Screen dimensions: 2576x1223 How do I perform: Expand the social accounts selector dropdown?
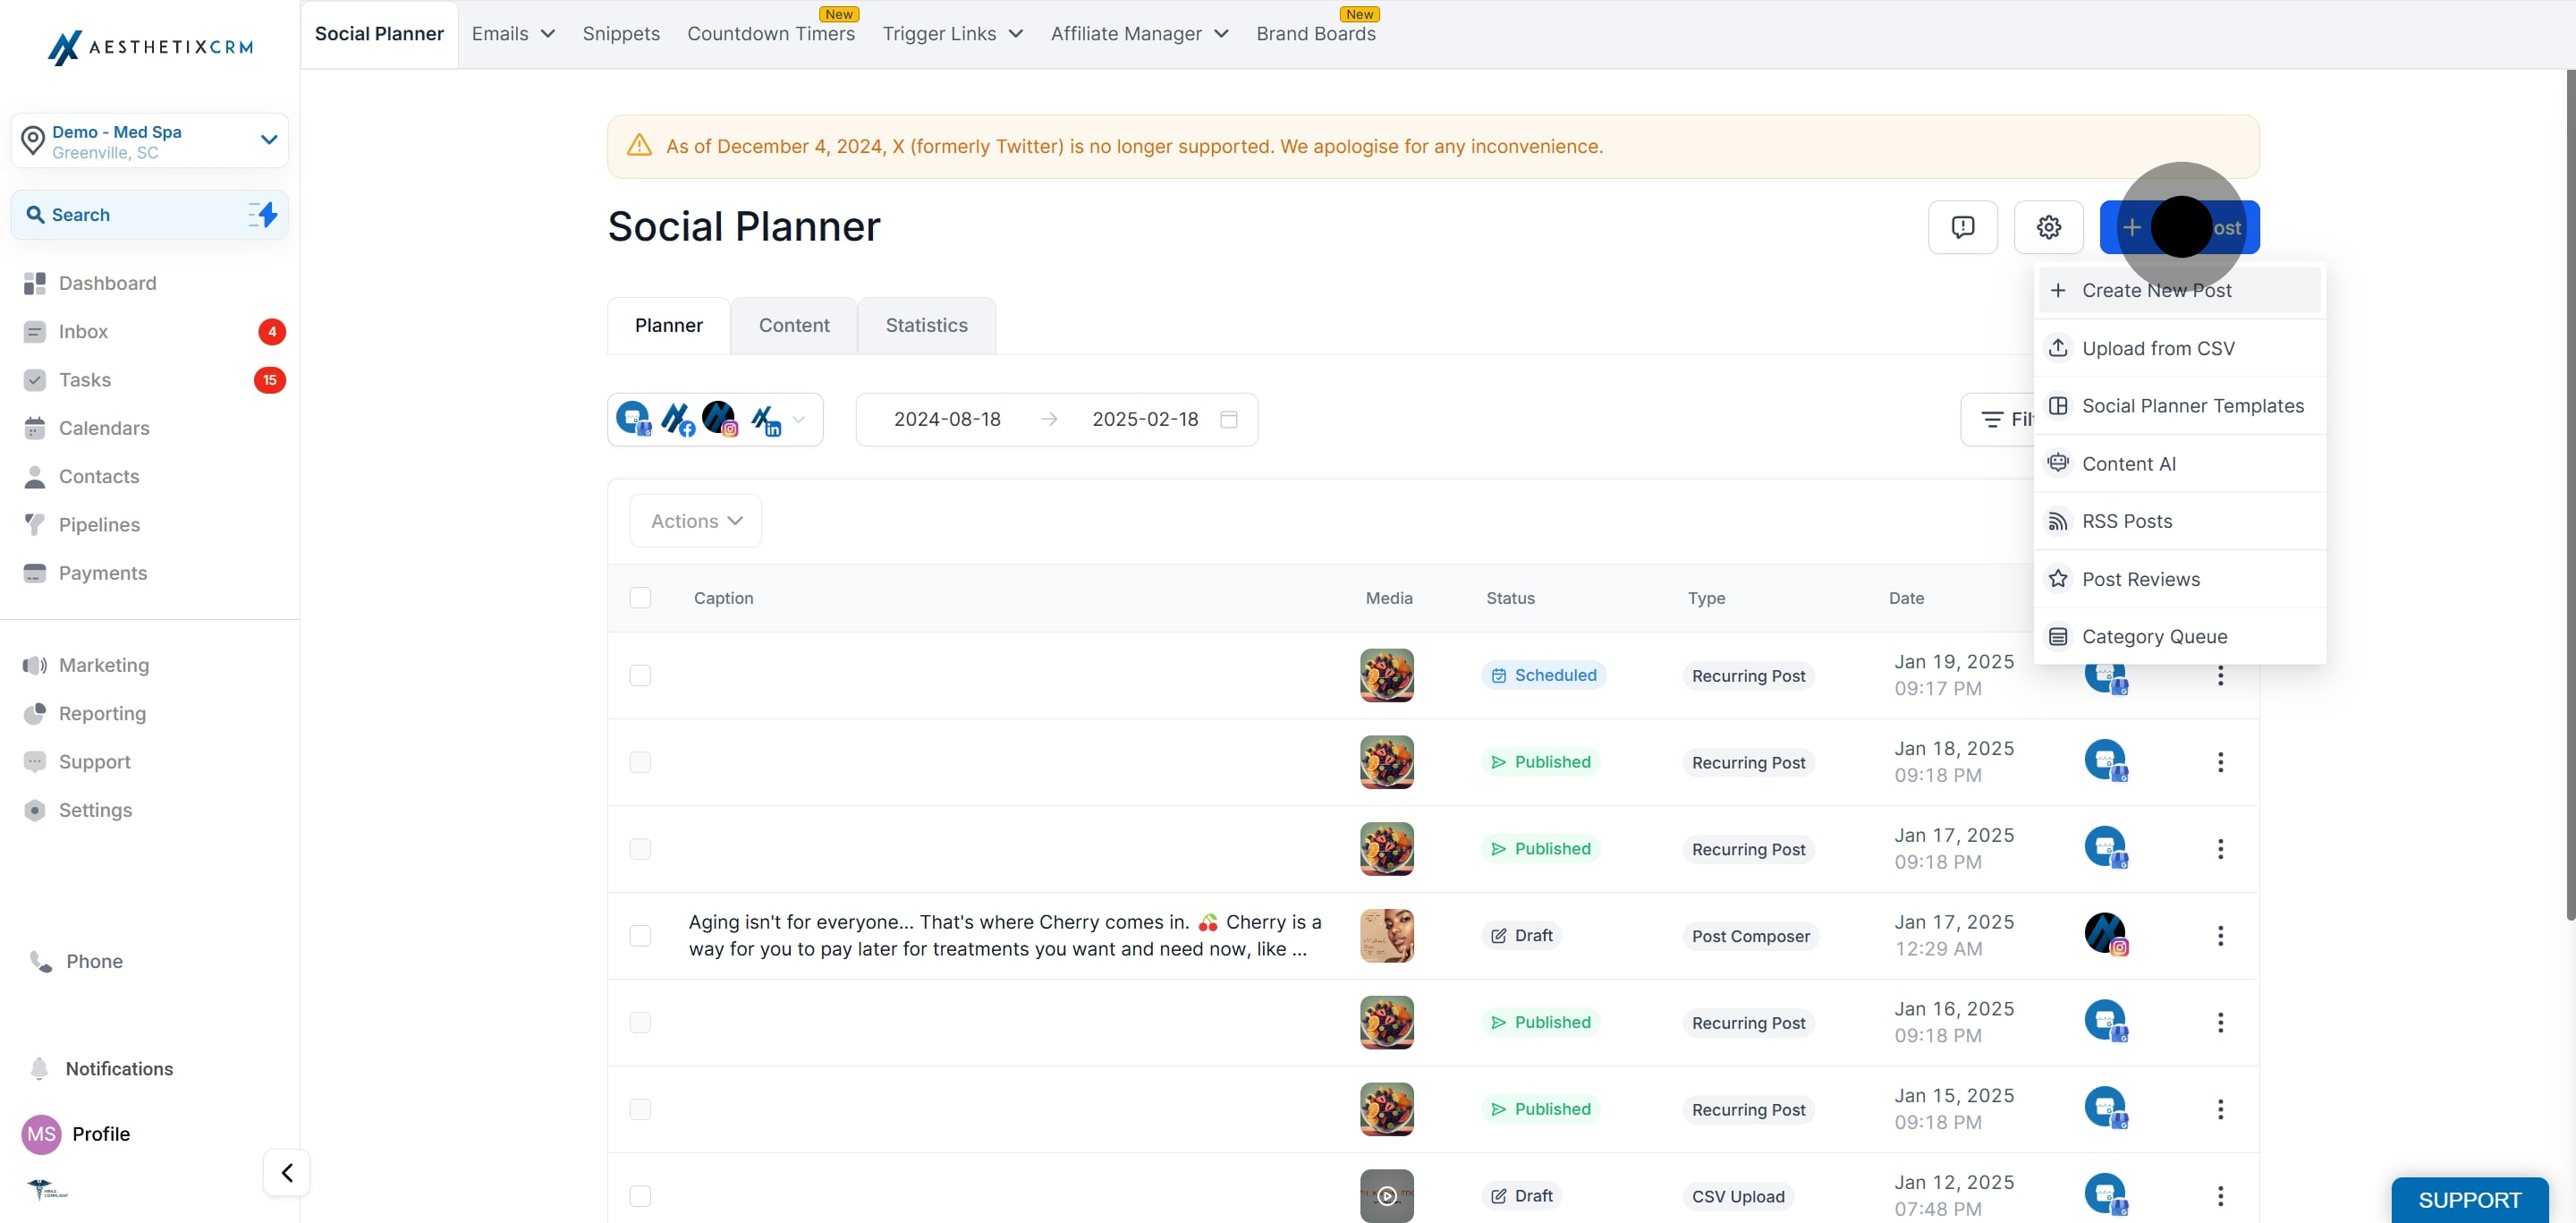[798, 419]
